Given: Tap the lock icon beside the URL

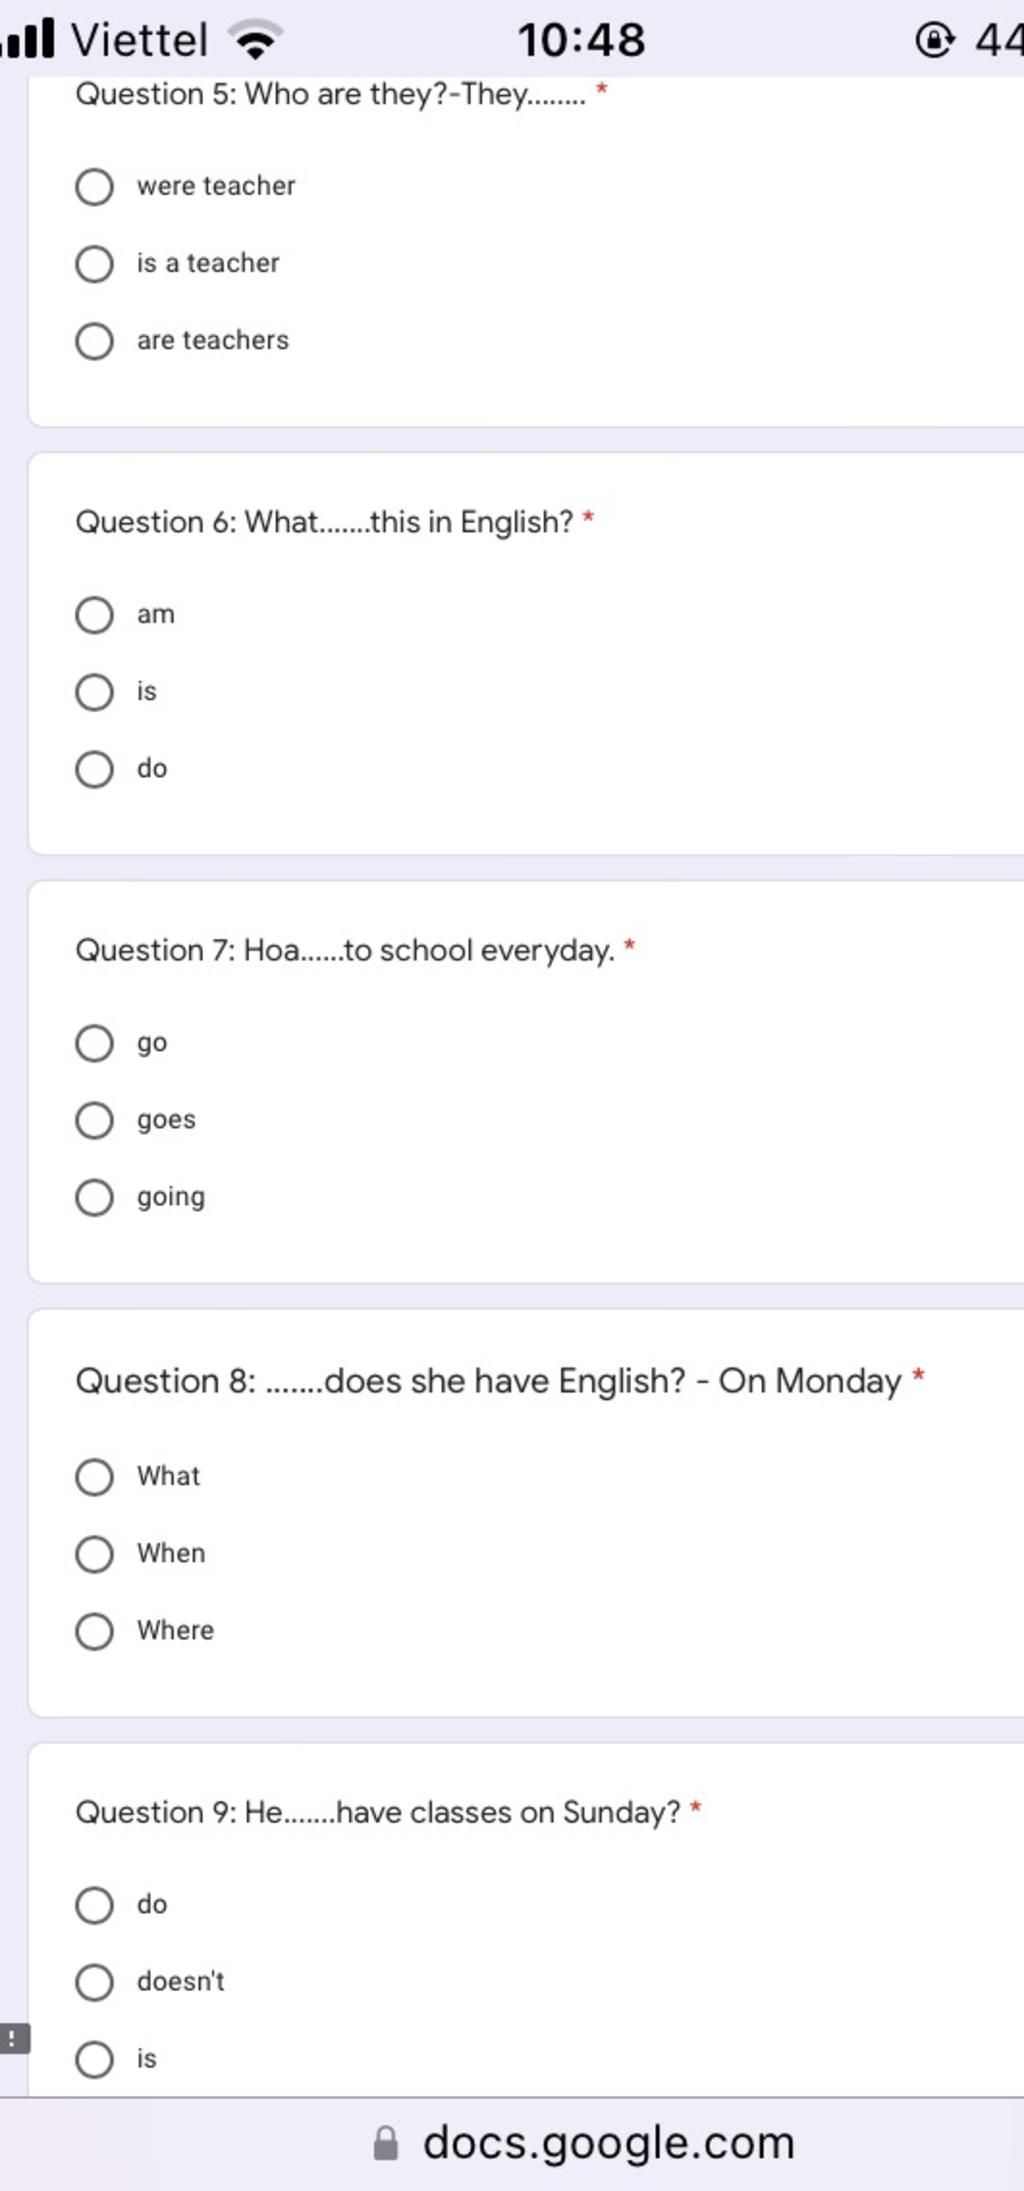Looking at the screenshot, I should click(x=386, y=2144).
